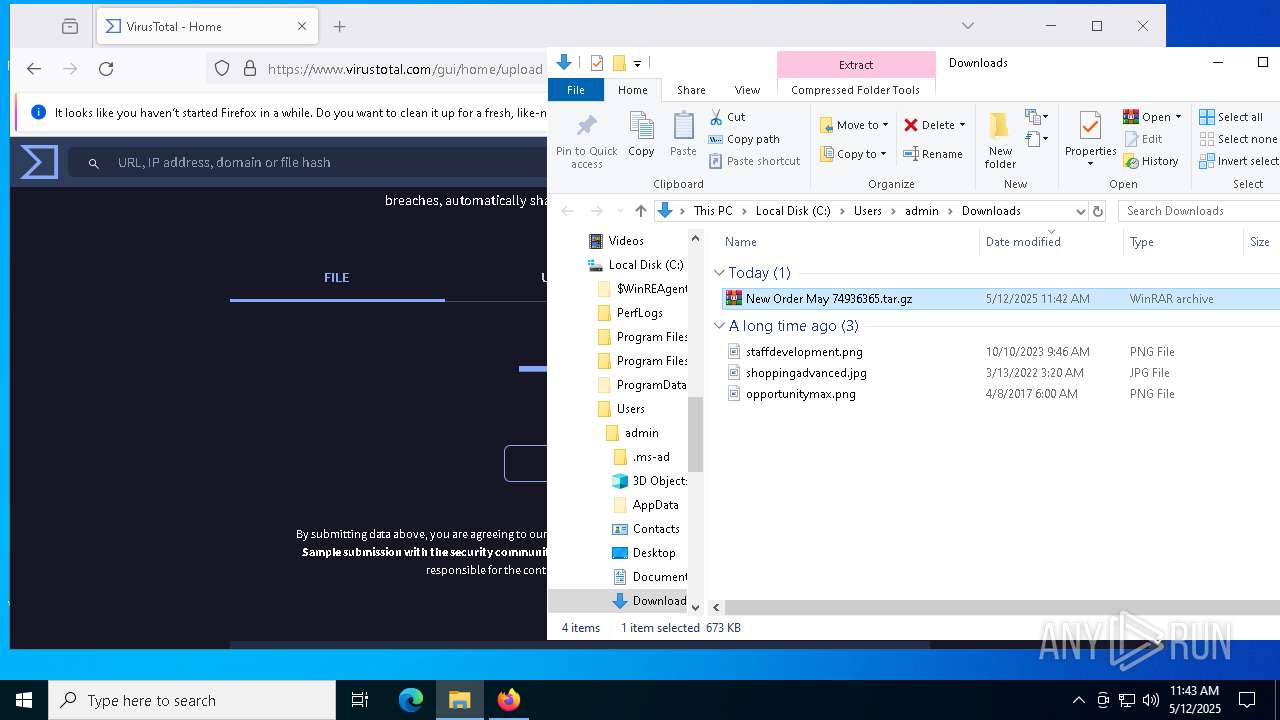Select New Order May 74936365.tar.gz file
The width and height of the screenshot is (1280, 720).
point(829,299)
